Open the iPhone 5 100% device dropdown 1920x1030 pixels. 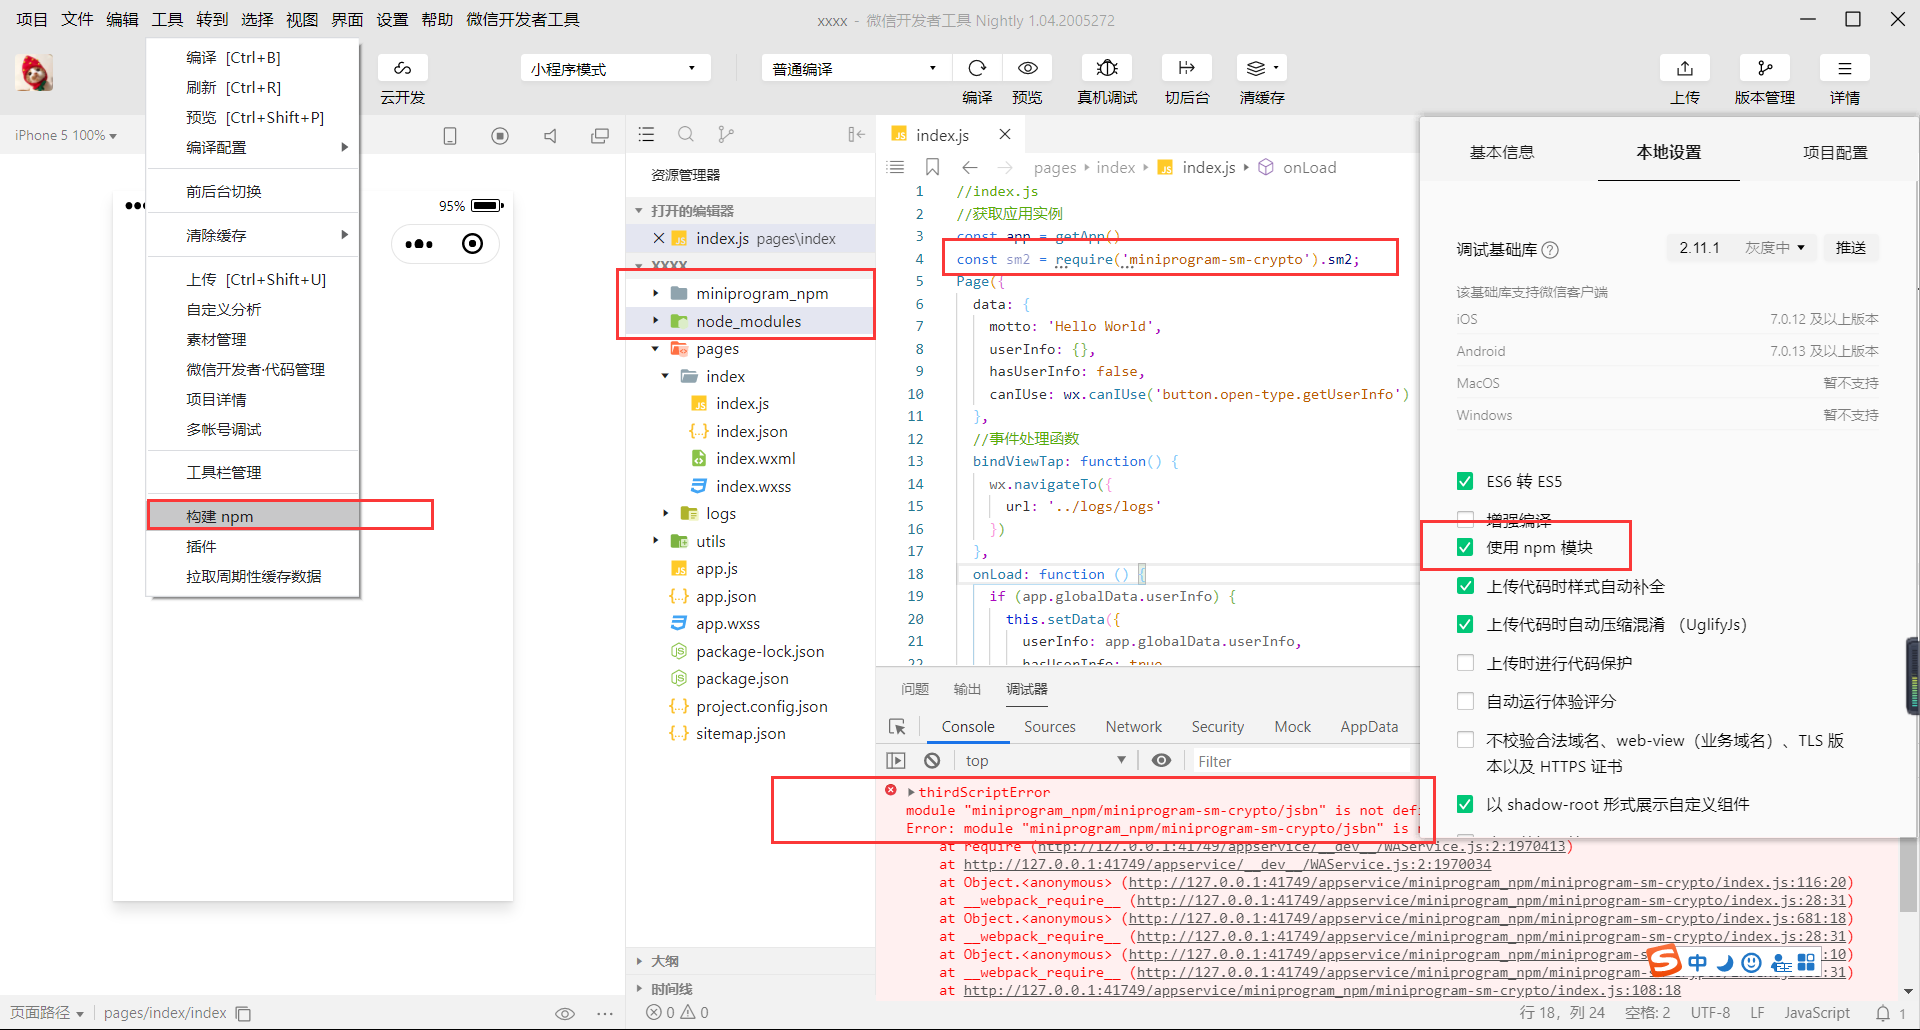pyautogui.click(x=66, y=136)
